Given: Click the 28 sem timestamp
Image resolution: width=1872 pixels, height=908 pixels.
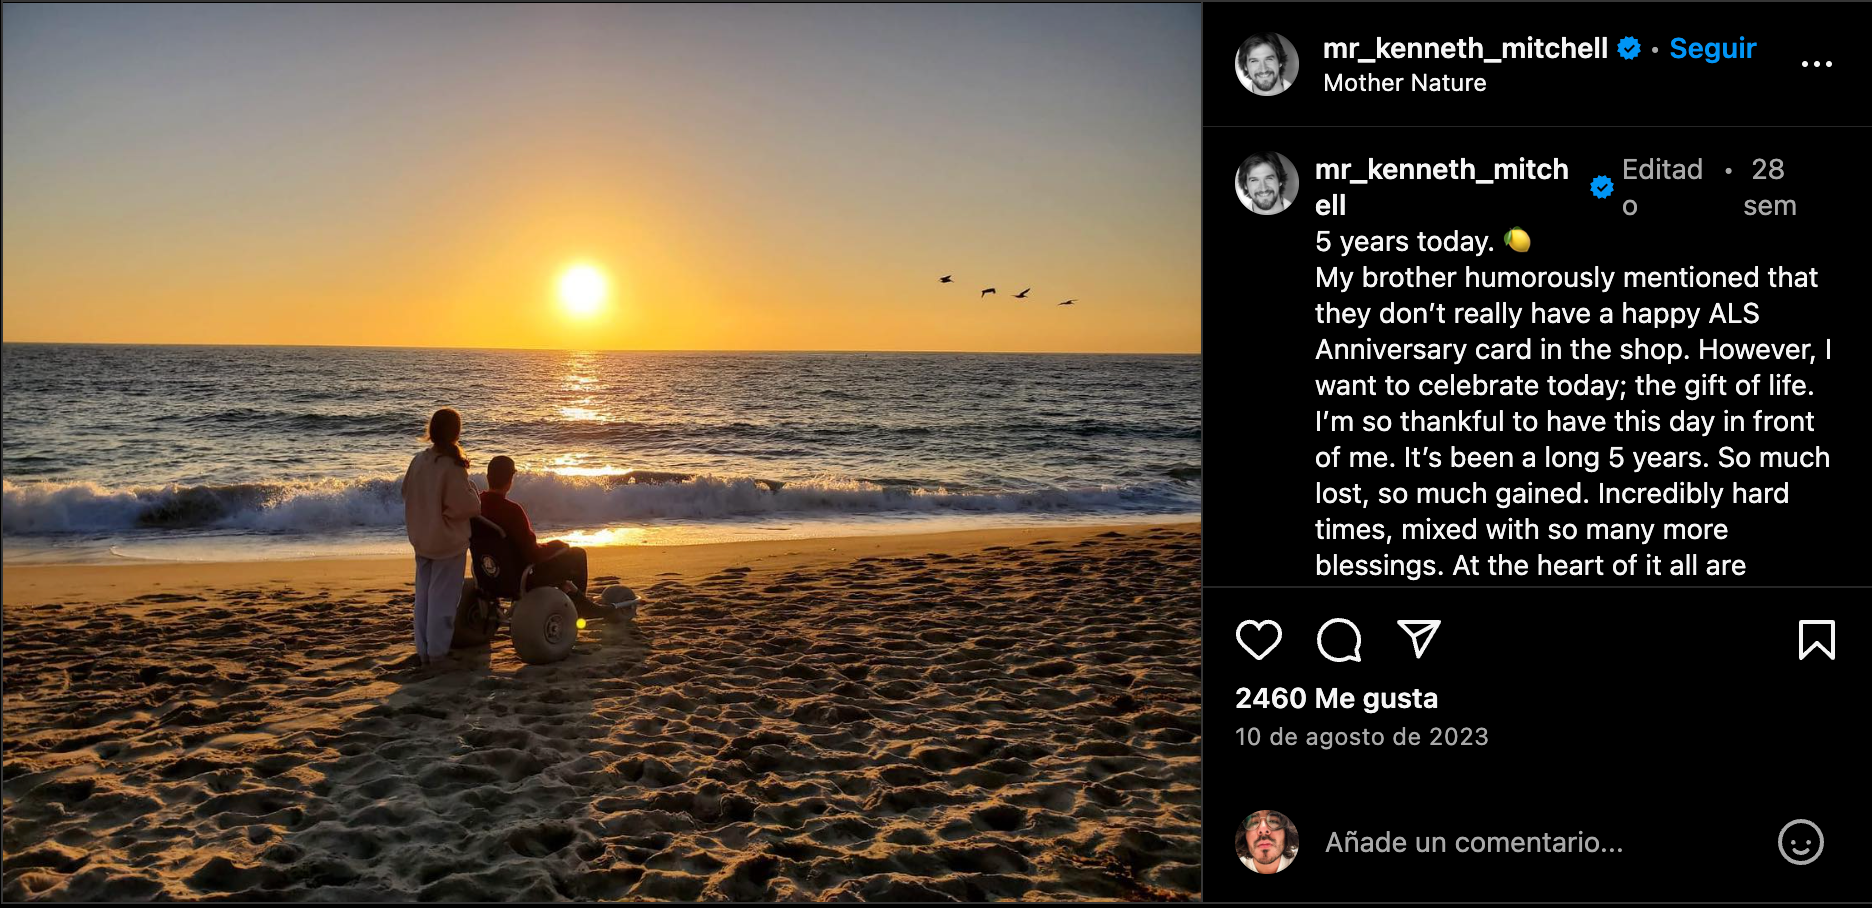Looking at the screenshot, I should 1769,187.
